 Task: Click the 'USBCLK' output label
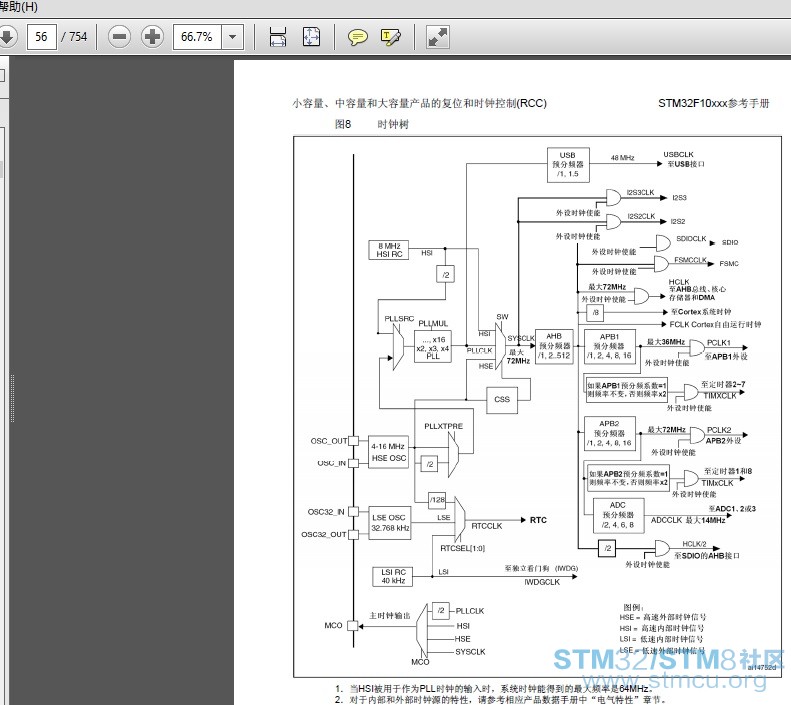point(679,154)
